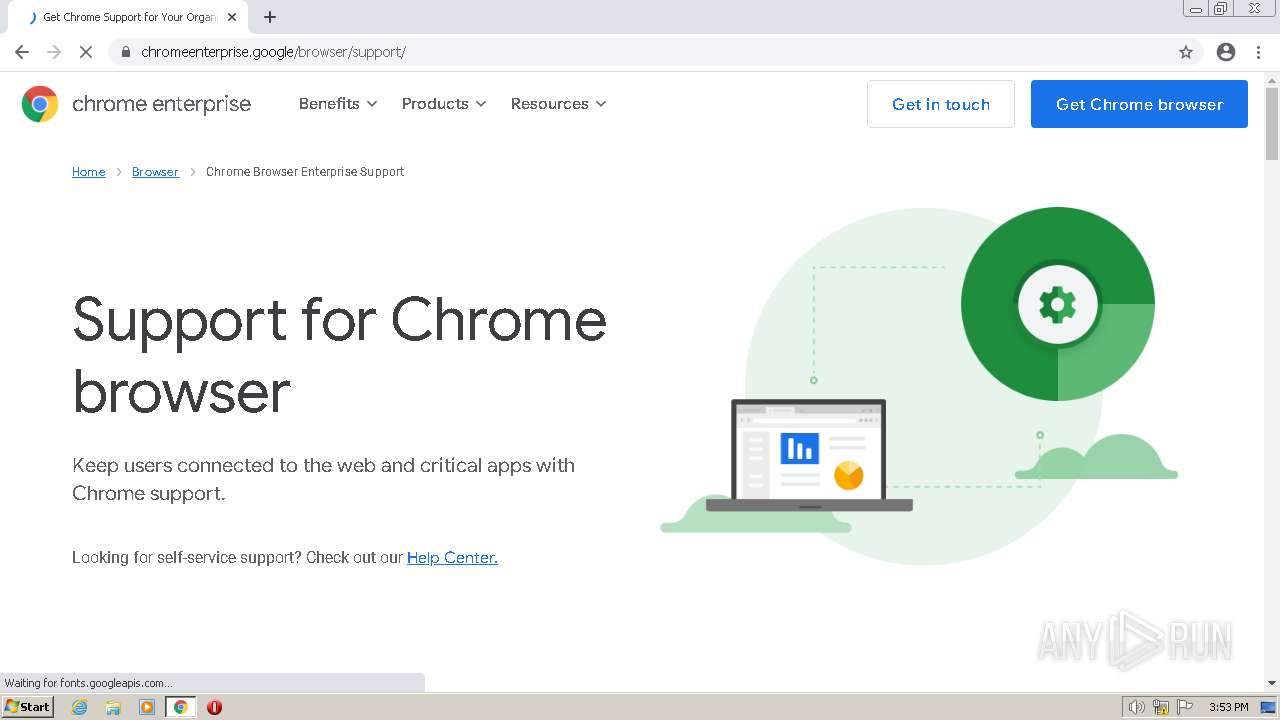Click the scrollbar down arrow
The image size is (1280, 720).
pyautogui.click(x=1272, y=683)
